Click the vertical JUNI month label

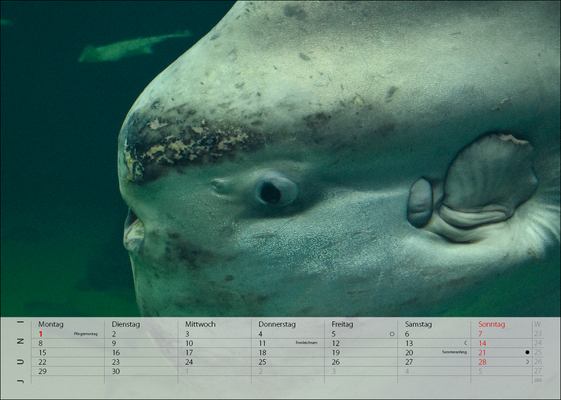coord(21,352)
